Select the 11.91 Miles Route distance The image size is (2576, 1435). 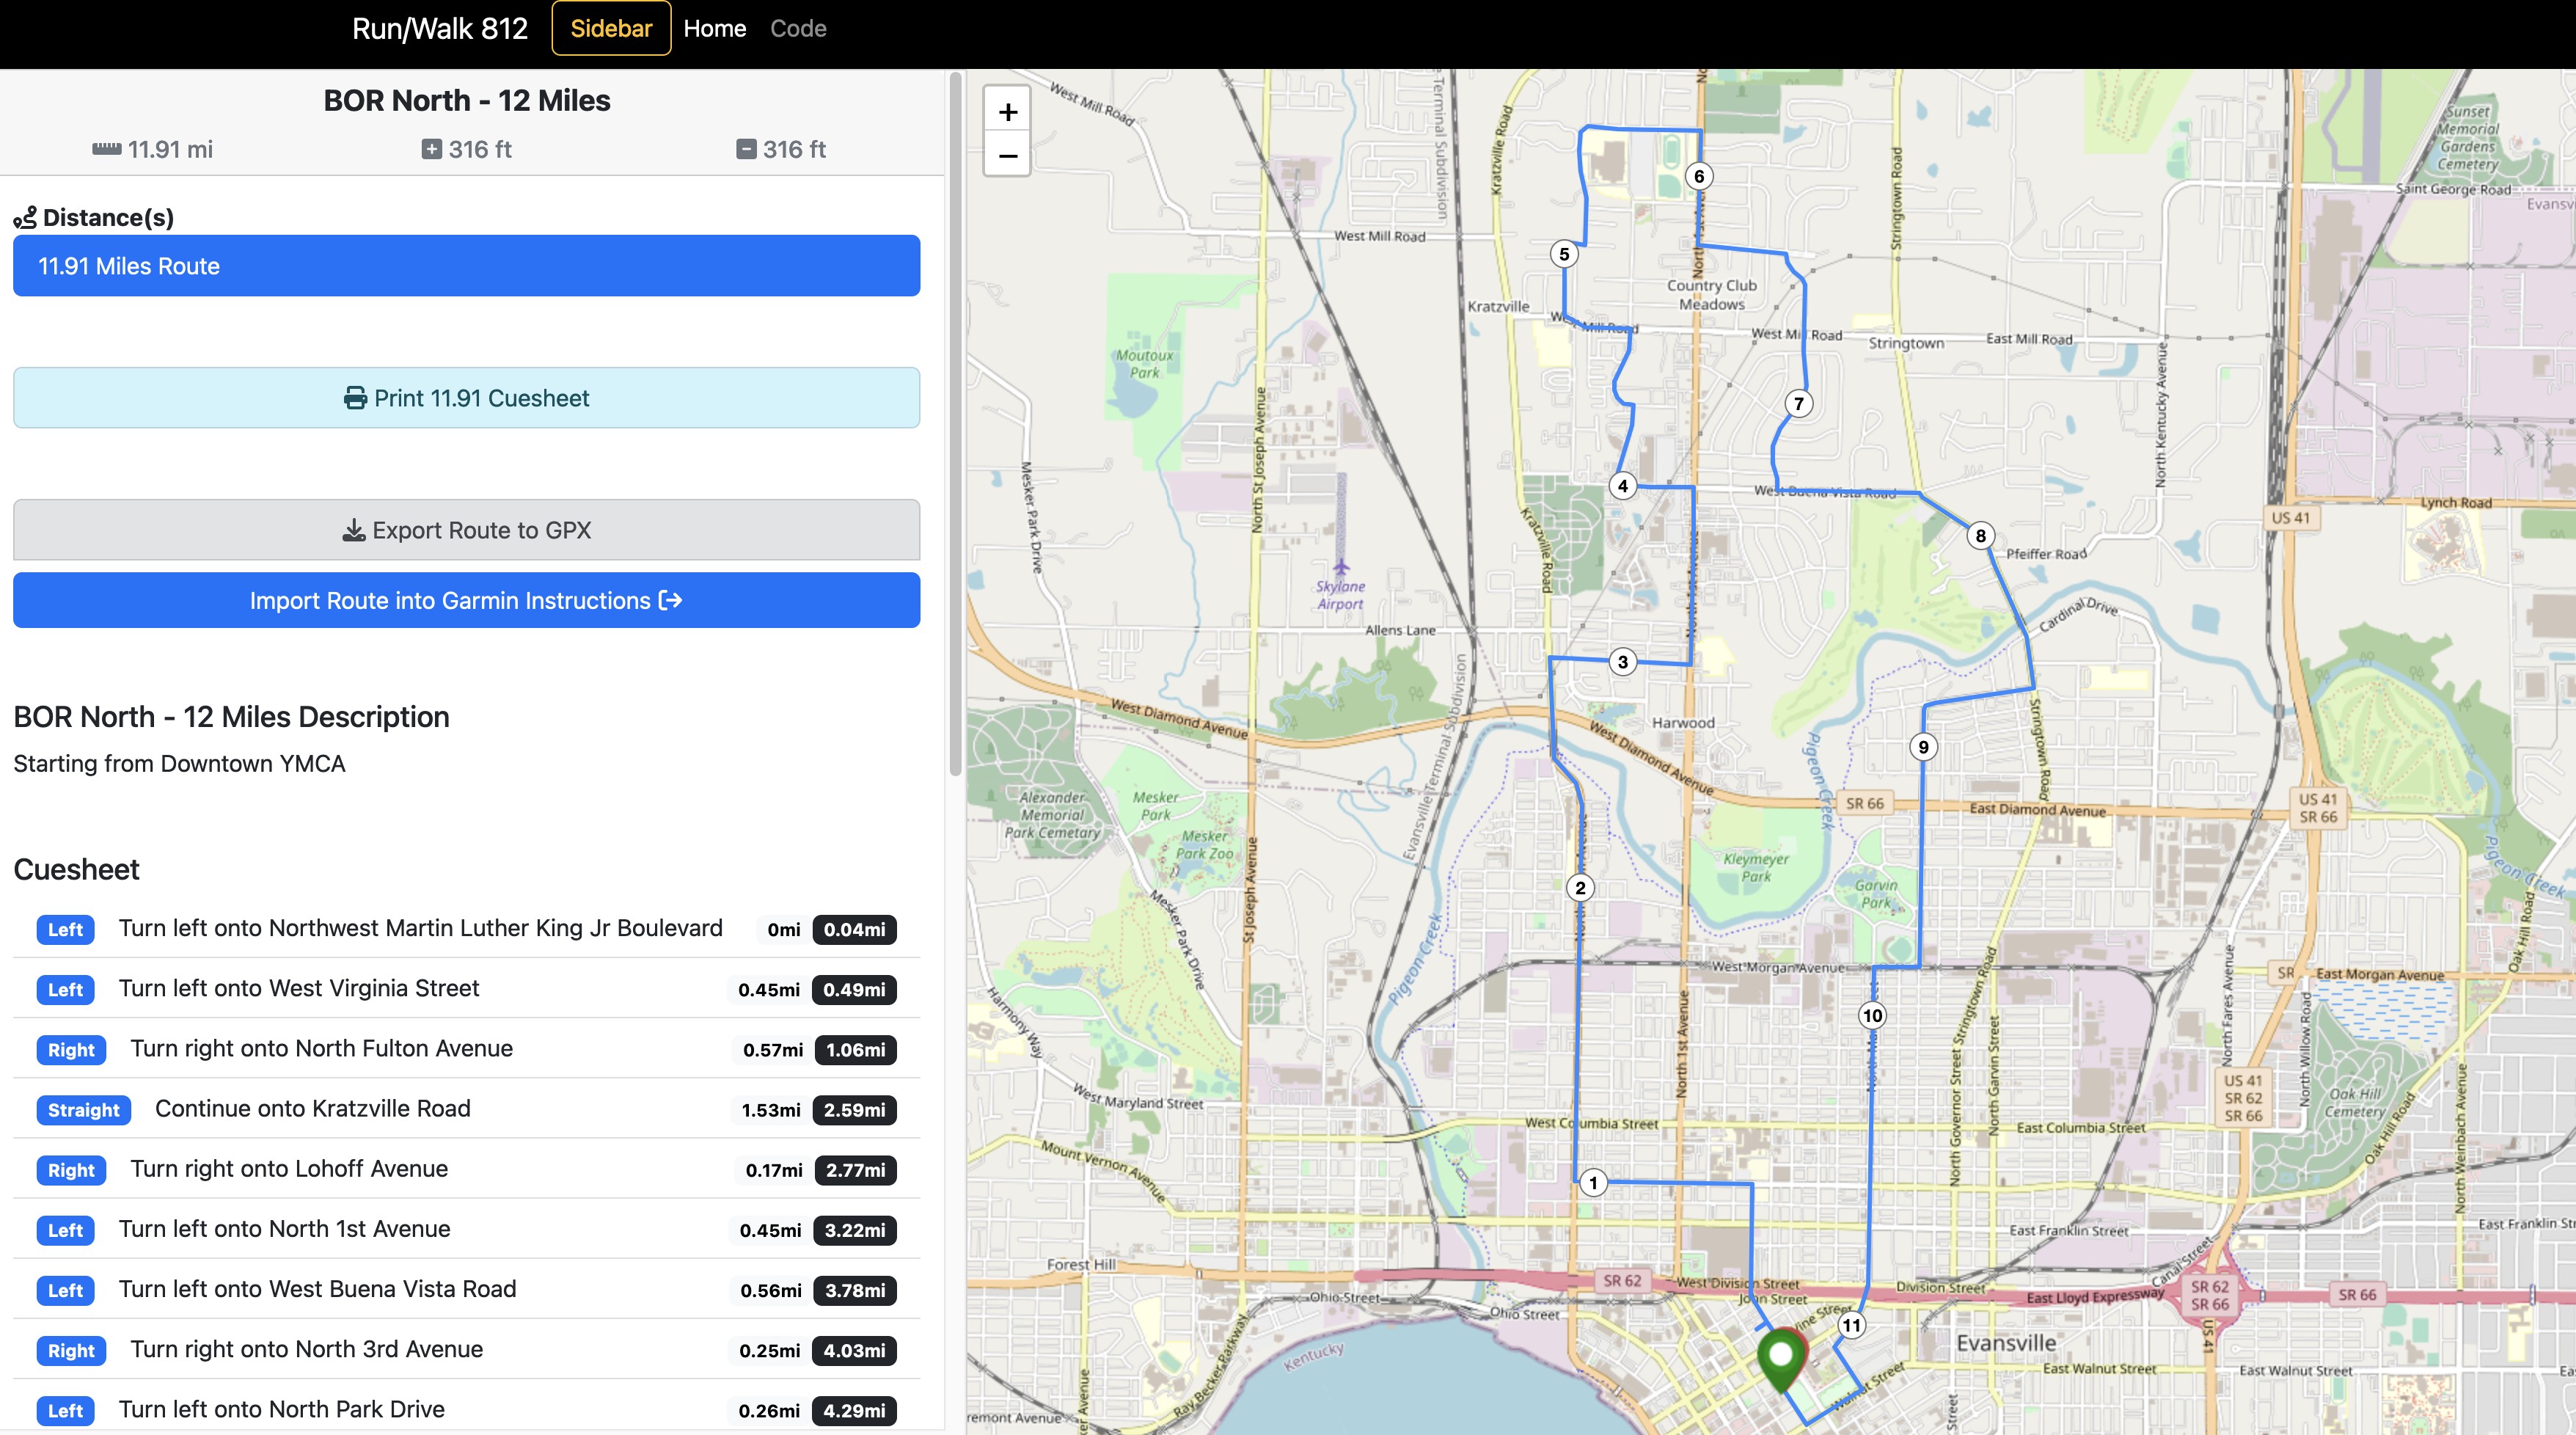(x=466, y=266)
